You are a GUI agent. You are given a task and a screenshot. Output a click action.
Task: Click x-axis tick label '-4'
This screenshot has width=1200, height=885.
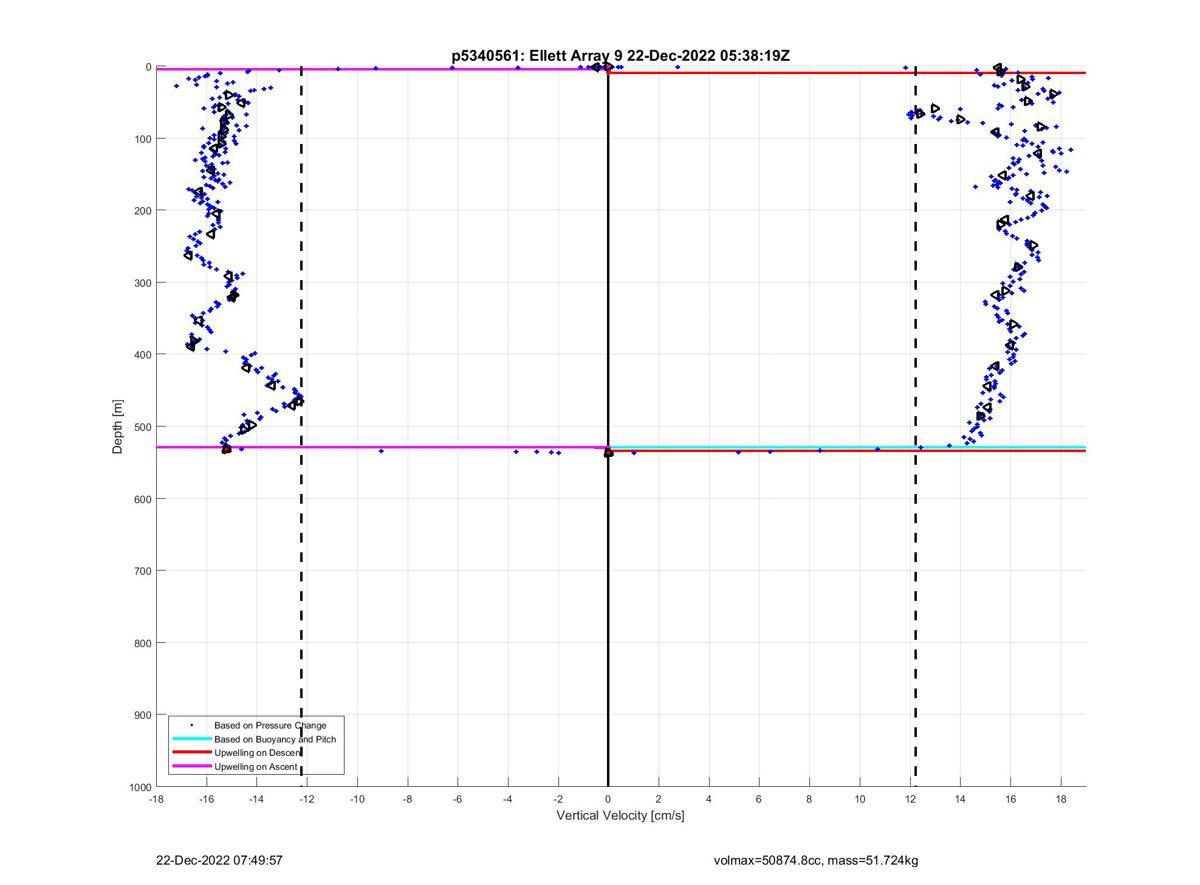coord(507,799)
